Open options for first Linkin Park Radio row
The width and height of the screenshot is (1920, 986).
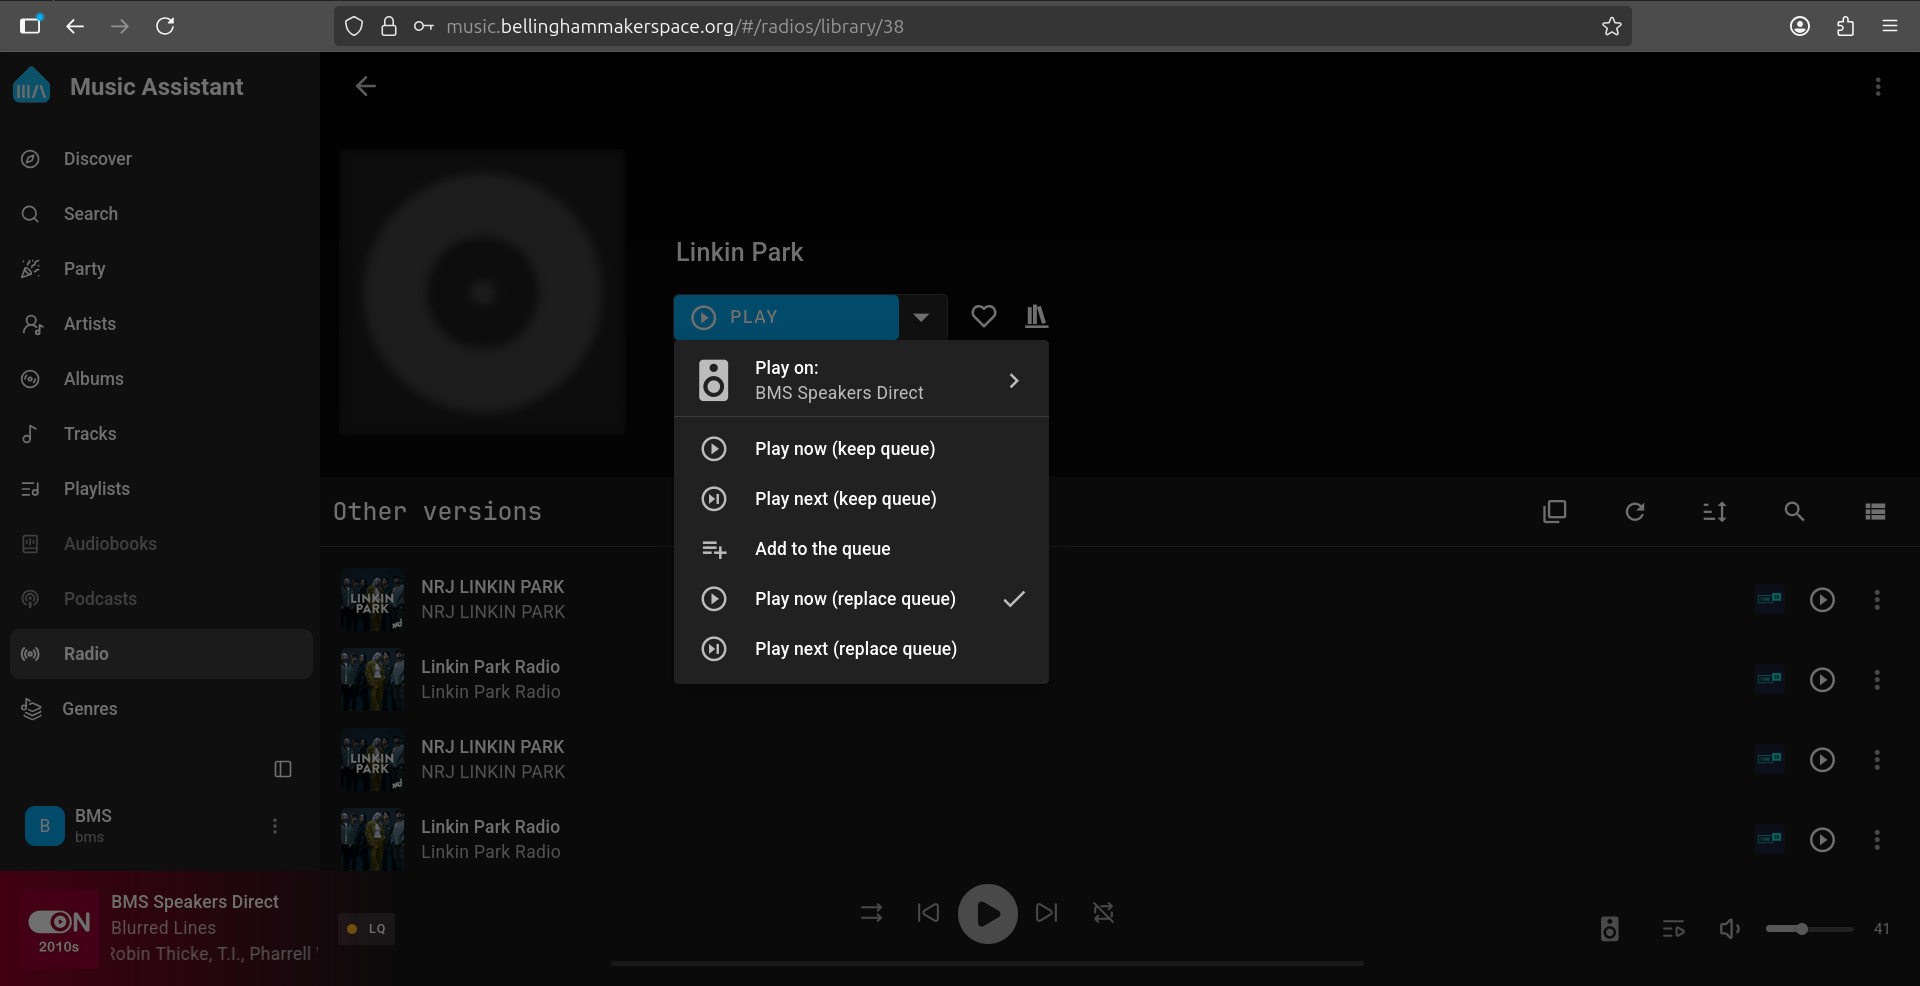[1877, 679]
